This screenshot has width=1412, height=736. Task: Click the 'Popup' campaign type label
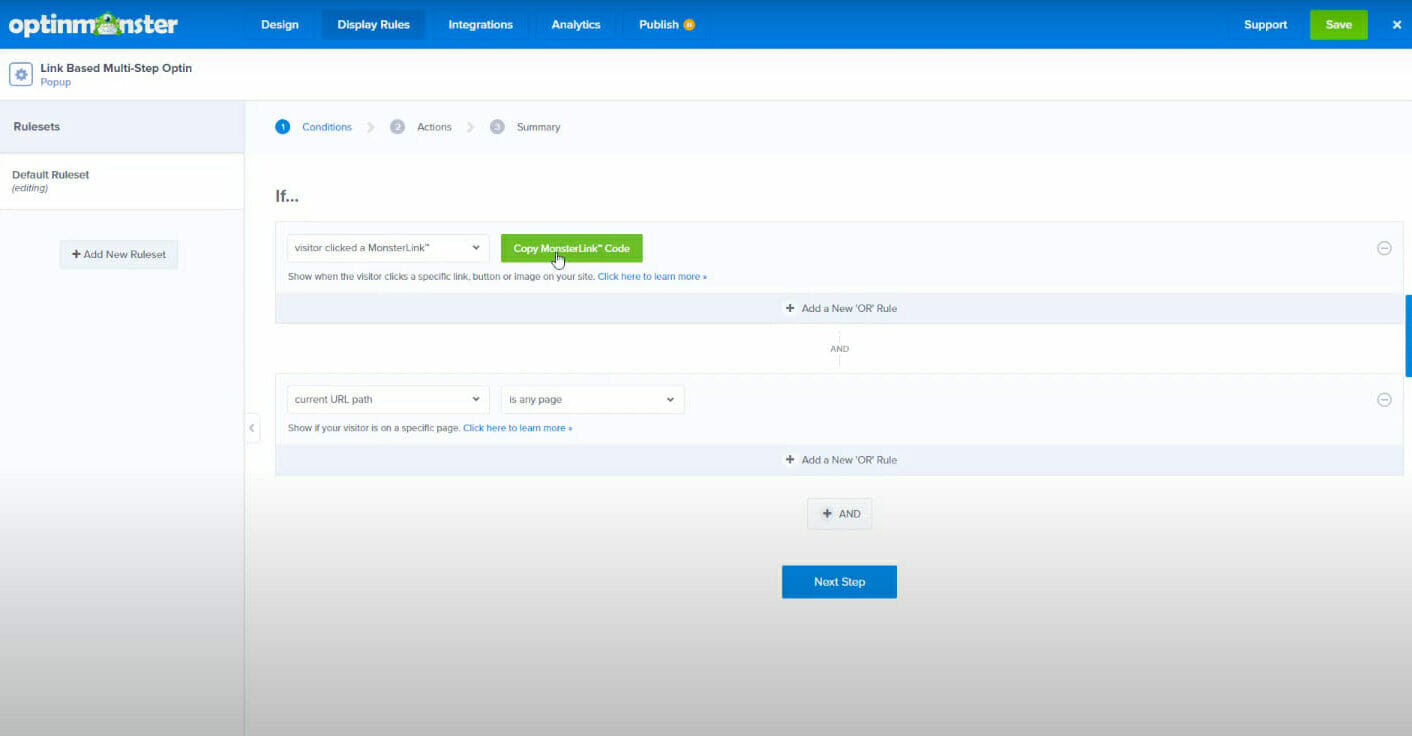(56, 82)
